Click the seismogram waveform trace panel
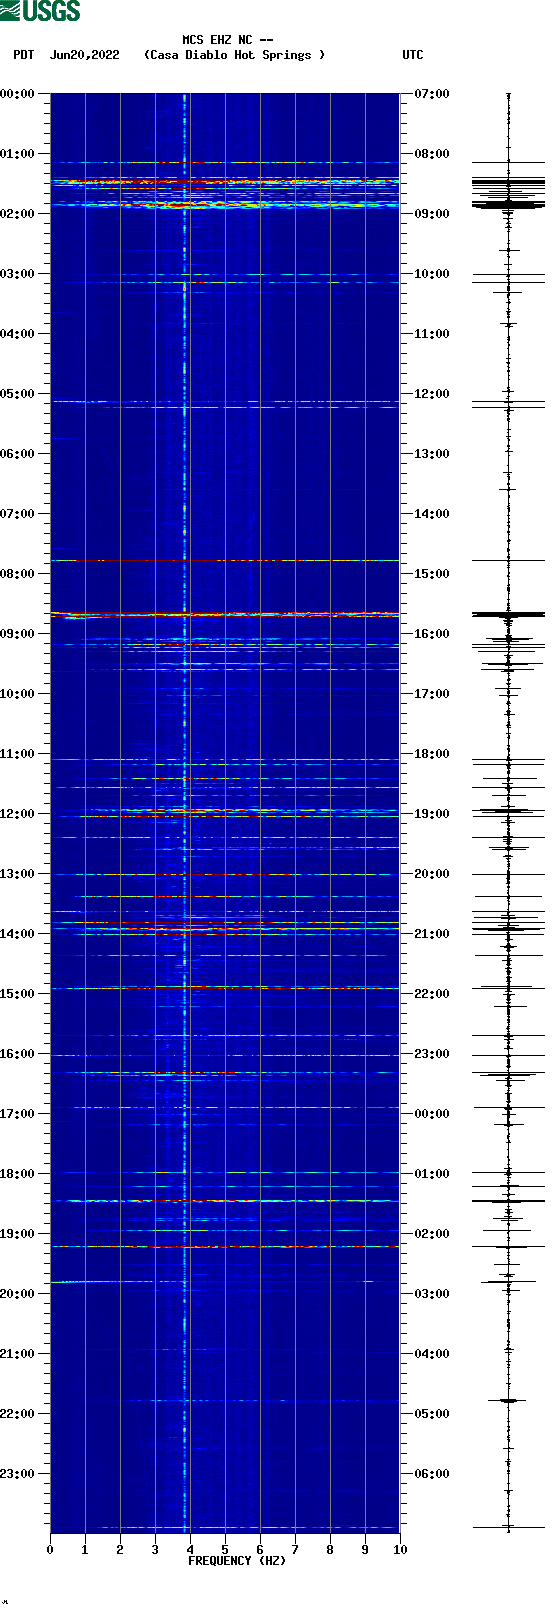 coord(508,813)
